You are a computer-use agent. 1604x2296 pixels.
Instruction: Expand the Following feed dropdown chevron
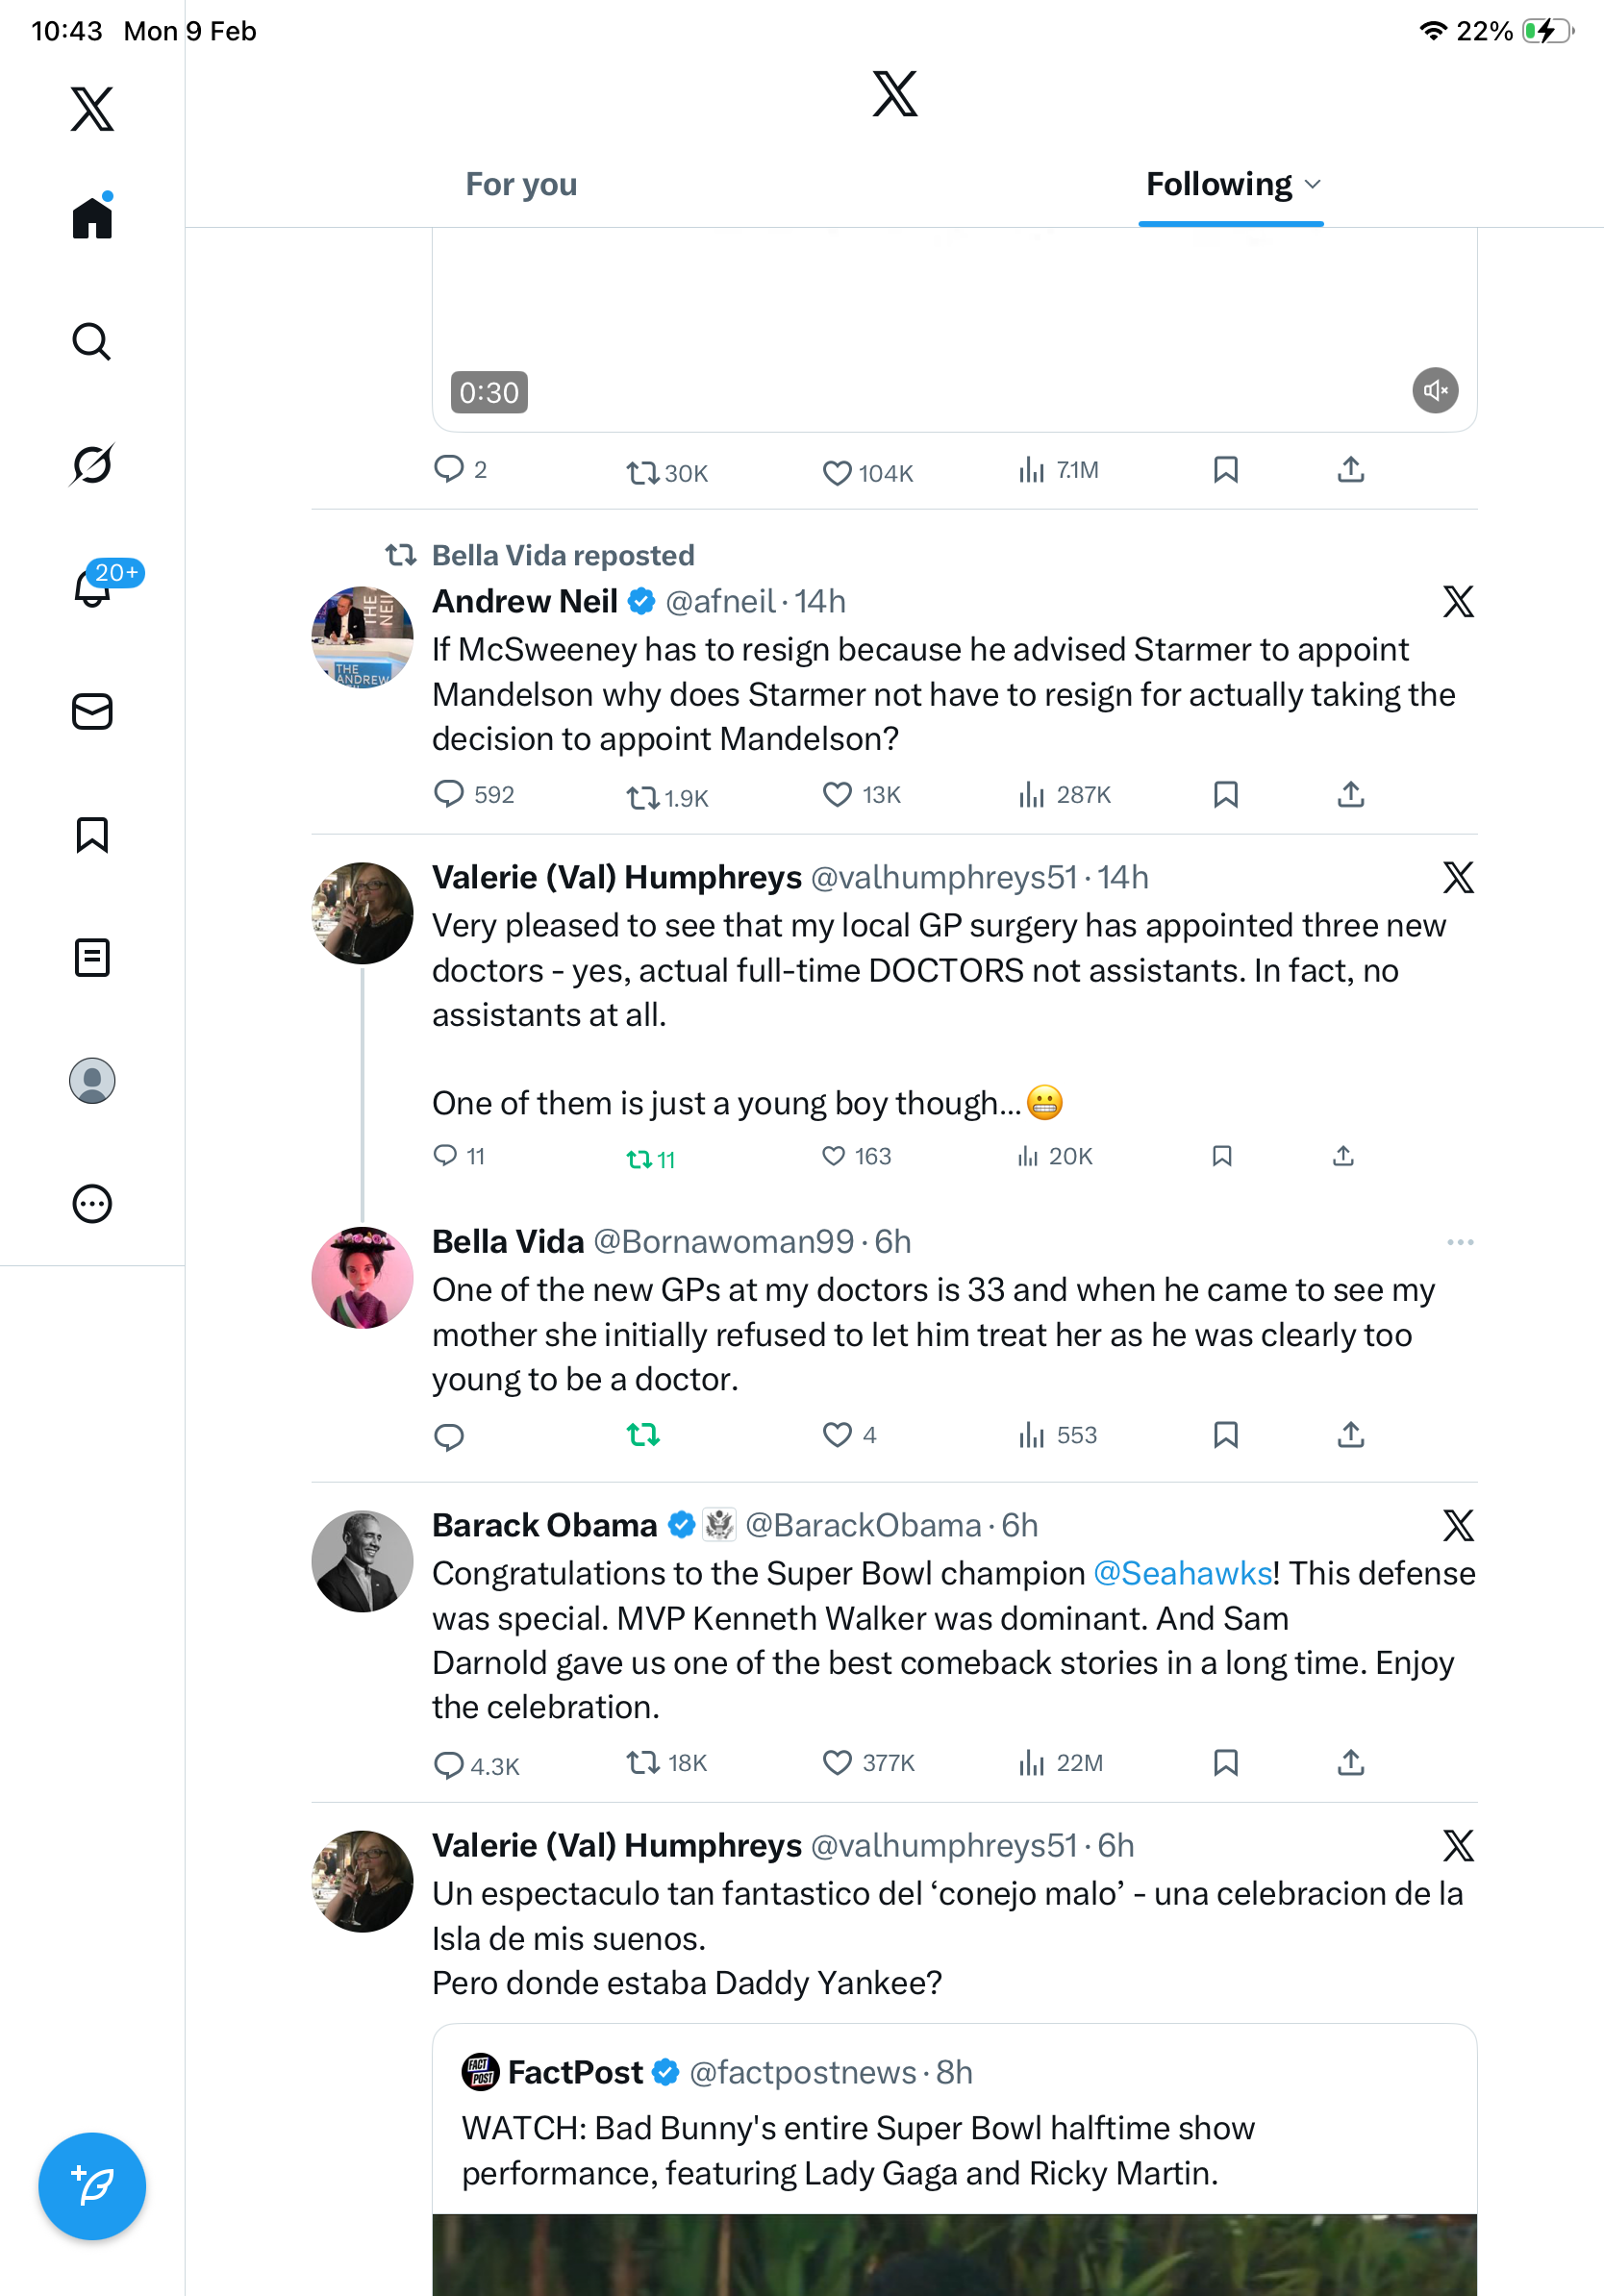point(1313,185)
